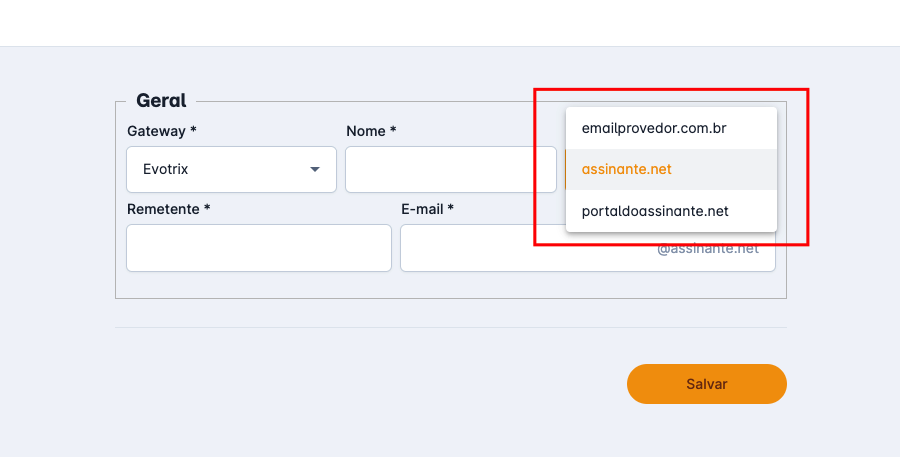Click the divider line above Salvar
Viewport: 900px width, 457px height.
coord(450,327)
